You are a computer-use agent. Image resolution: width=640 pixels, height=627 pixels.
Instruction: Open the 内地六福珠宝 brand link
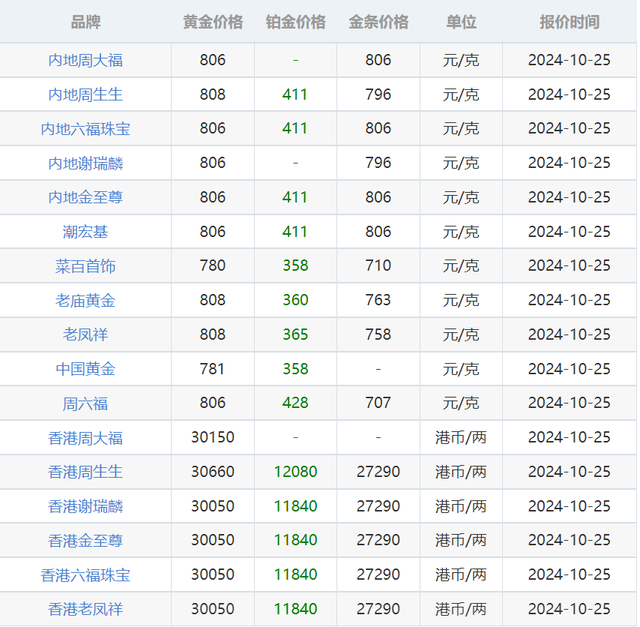[x=85, y=129]
